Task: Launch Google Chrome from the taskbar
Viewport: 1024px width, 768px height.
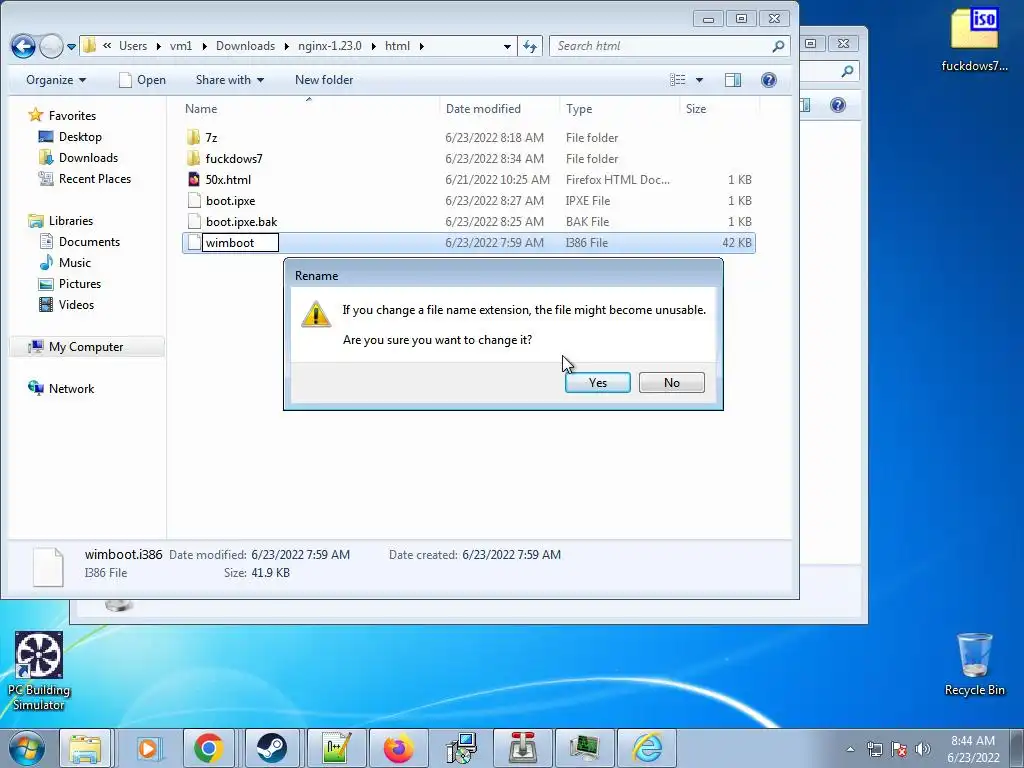Action: (209, 748)
